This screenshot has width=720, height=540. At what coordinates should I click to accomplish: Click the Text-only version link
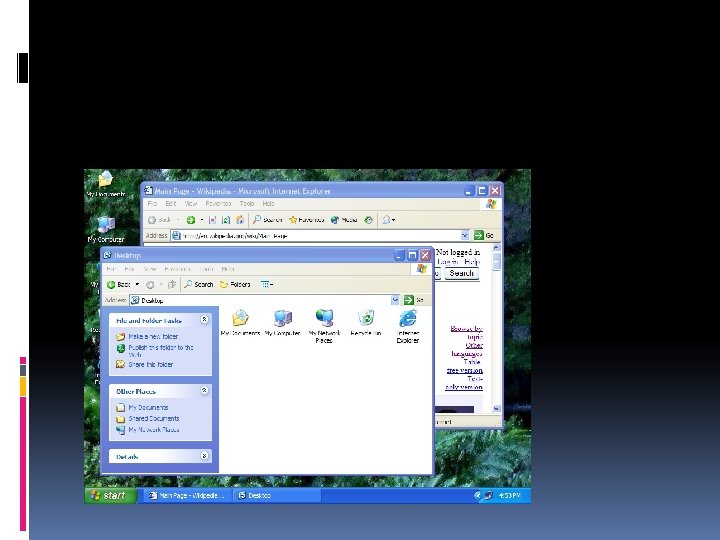click(464, 383)
